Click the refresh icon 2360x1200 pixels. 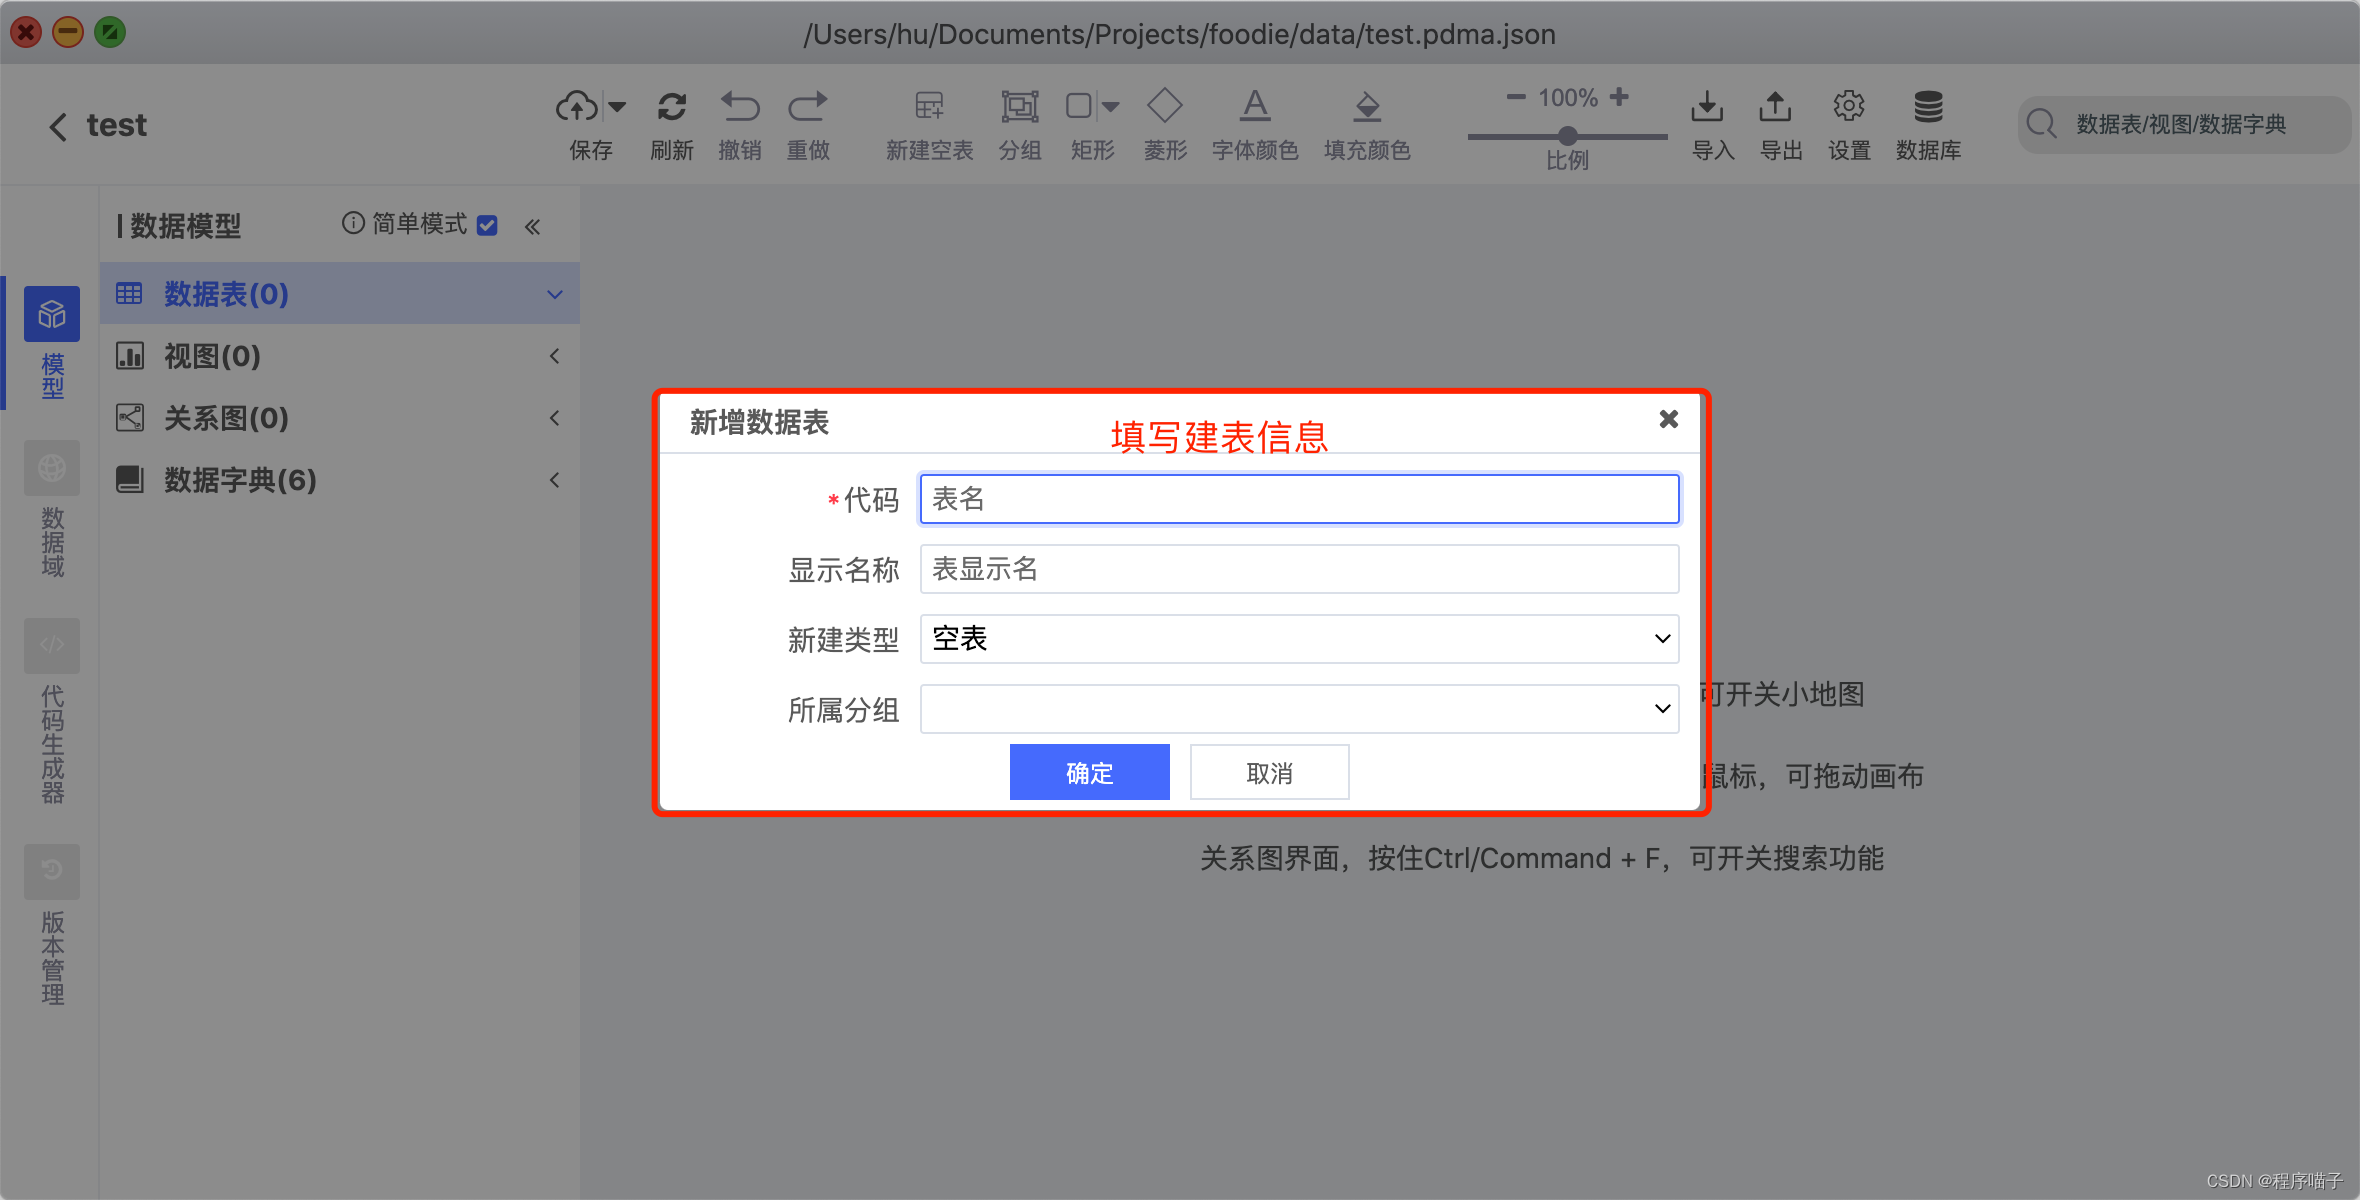click(672, 106)
